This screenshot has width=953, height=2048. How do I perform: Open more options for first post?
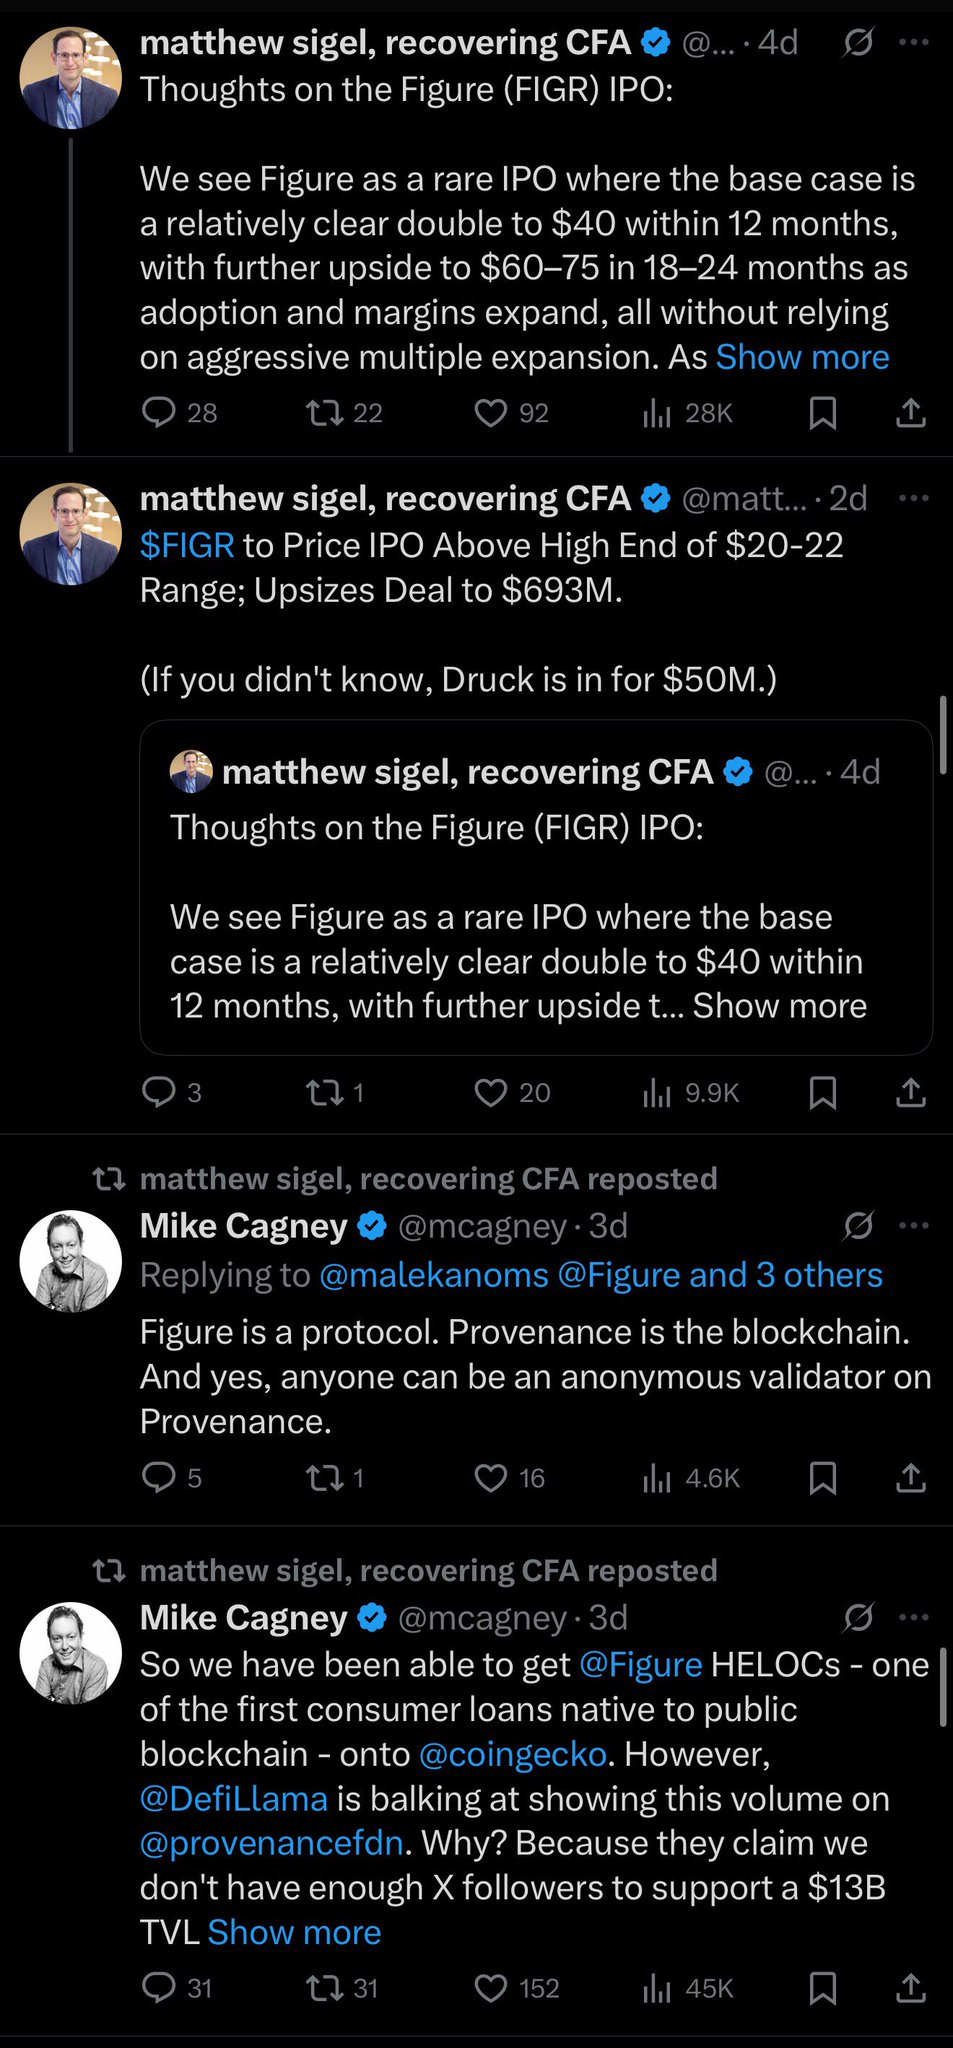pos(914,42)
